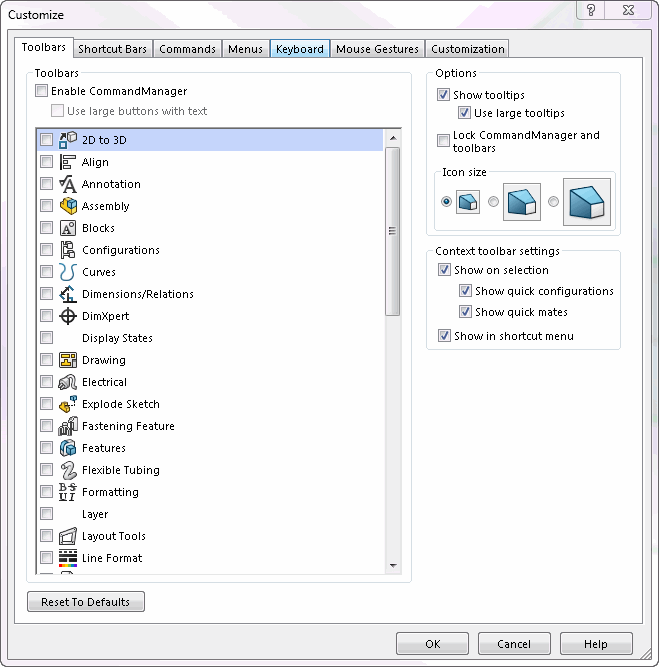This screenshot has width=659, height=667.
Task: Click the DimXpert crosshair icon
Action: click(x=68, y=316)
